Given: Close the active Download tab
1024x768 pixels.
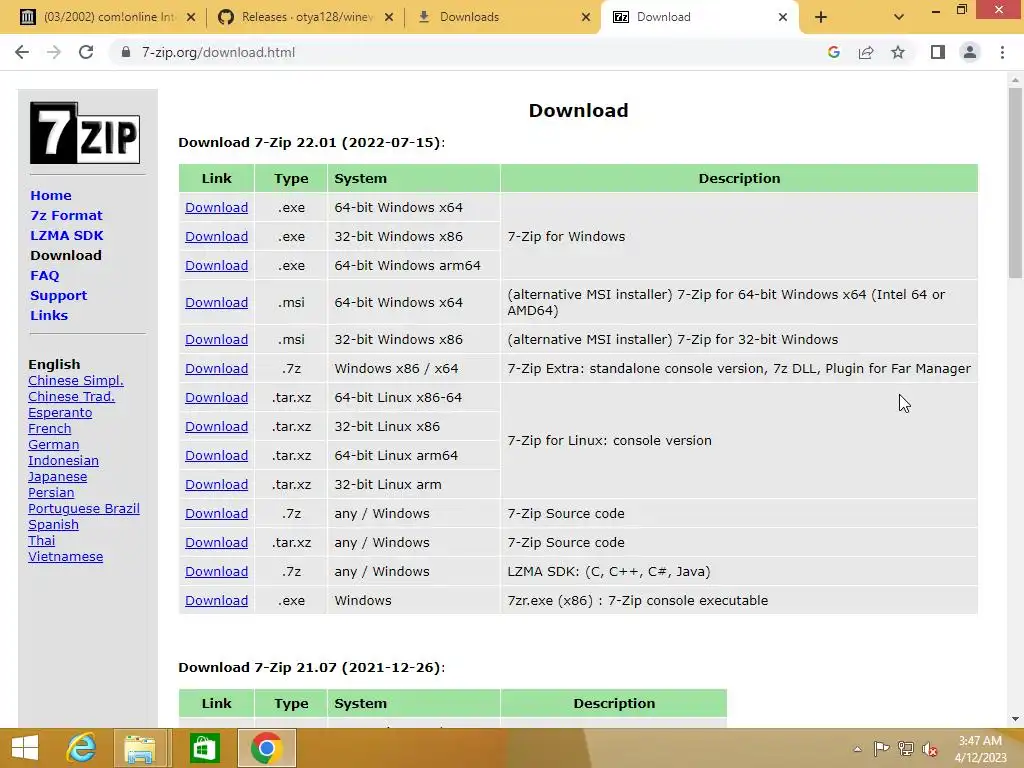Looking at the screenshot, I should (x=783, y=18).
